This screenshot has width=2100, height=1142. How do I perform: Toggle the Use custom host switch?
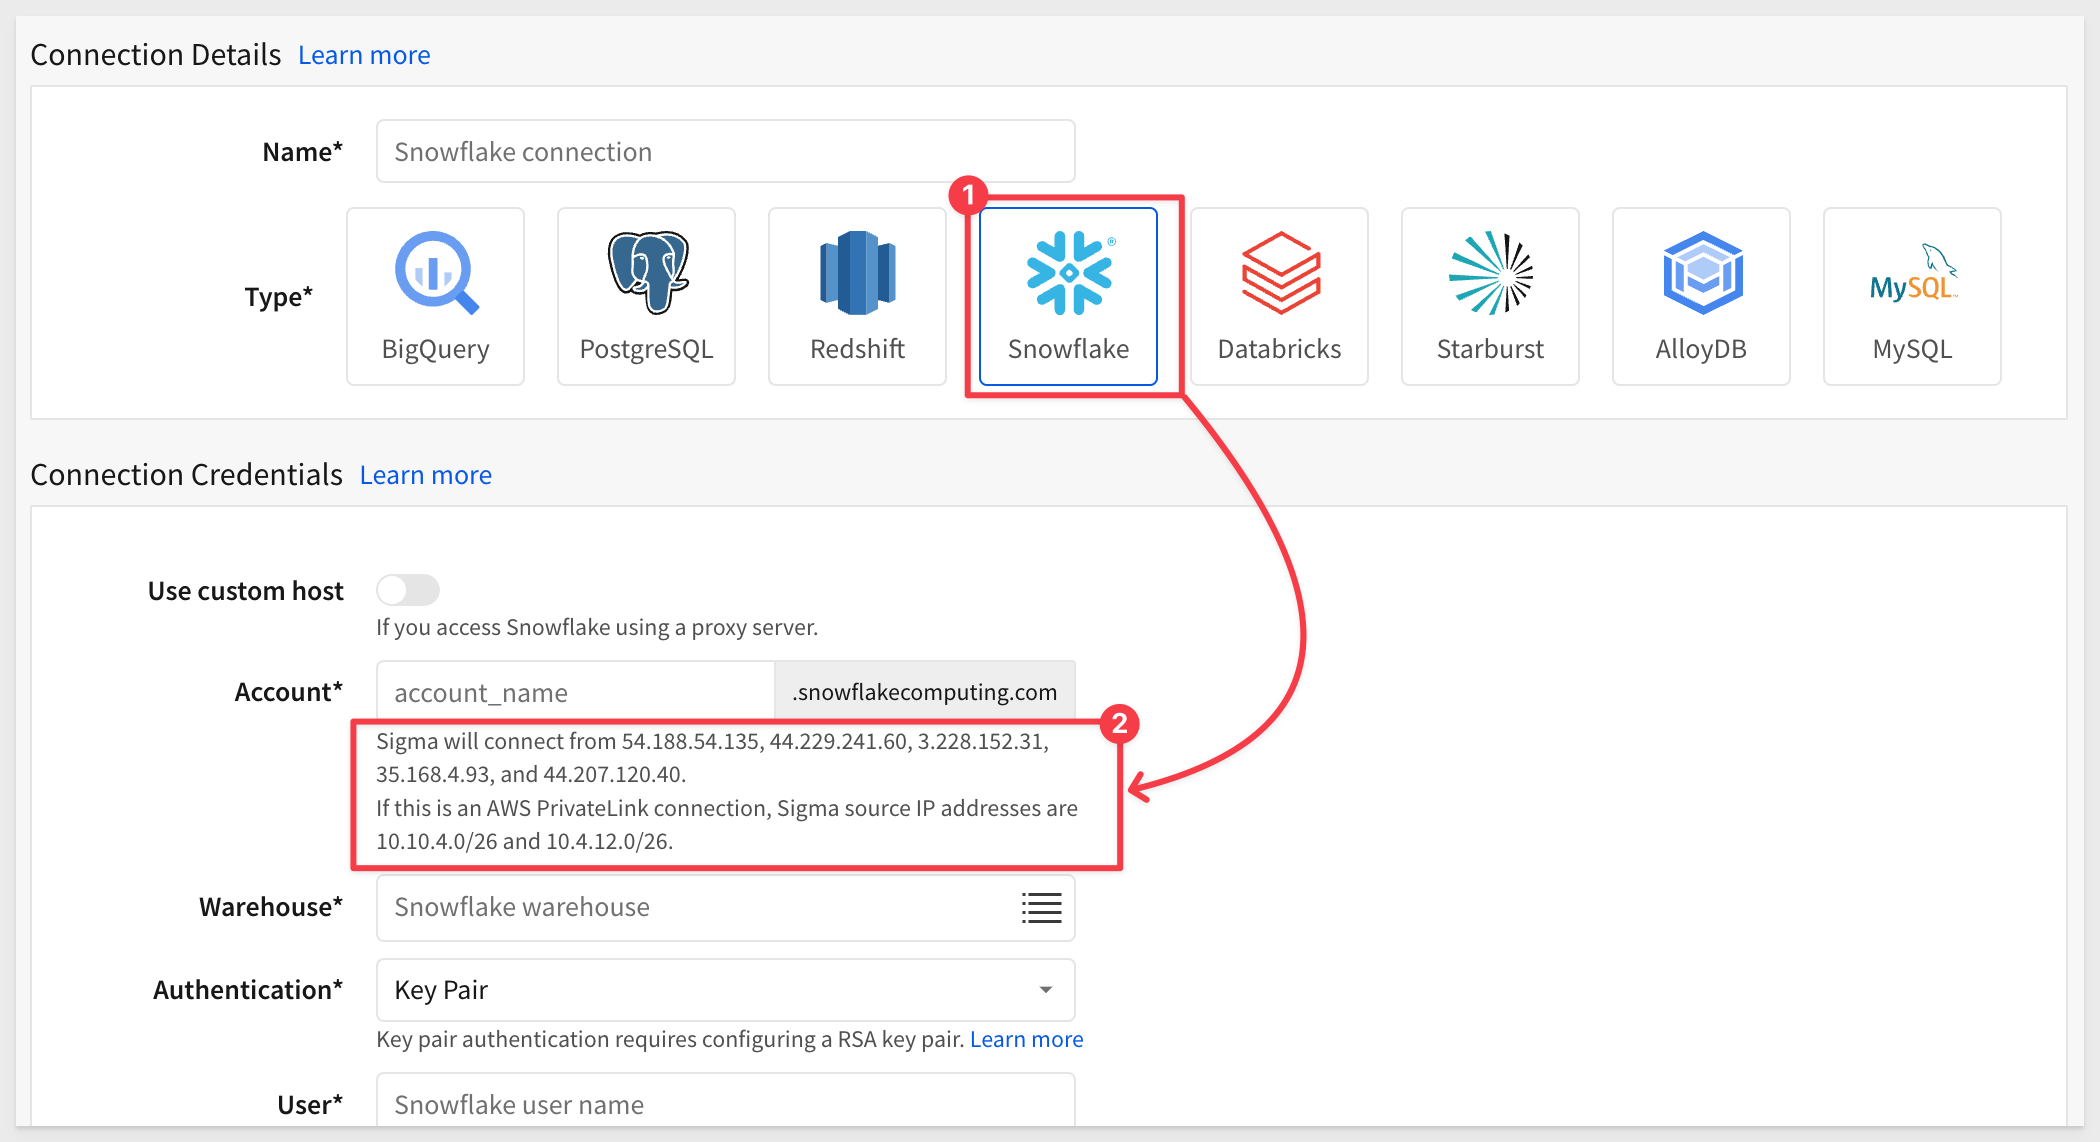[x=408, y=590]
